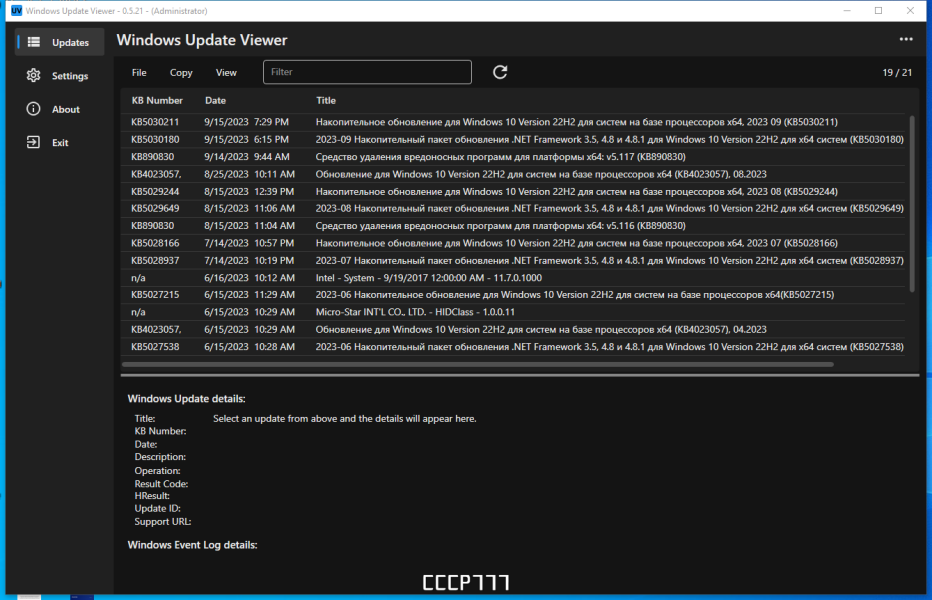Click date cell 7/14/2023 10:57 PM

[249, 243]
